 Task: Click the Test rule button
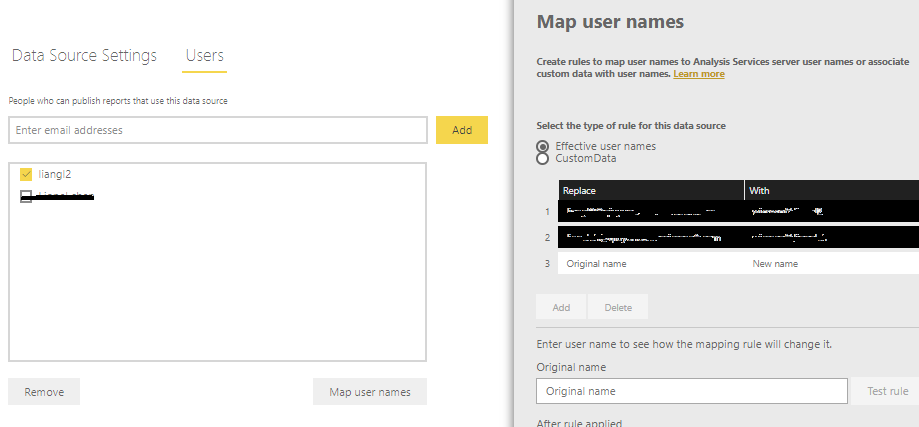pos(887,391)
